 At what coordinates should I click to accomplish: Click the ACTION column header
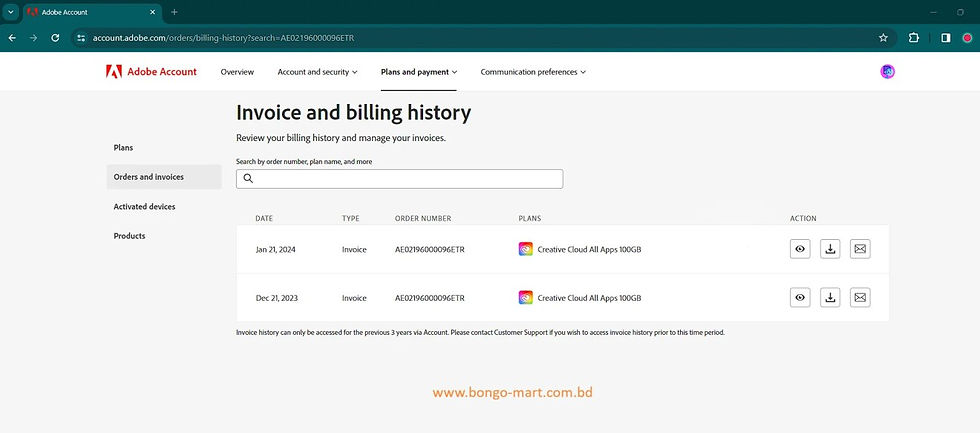pyautogui.click(x=803, y=219)
